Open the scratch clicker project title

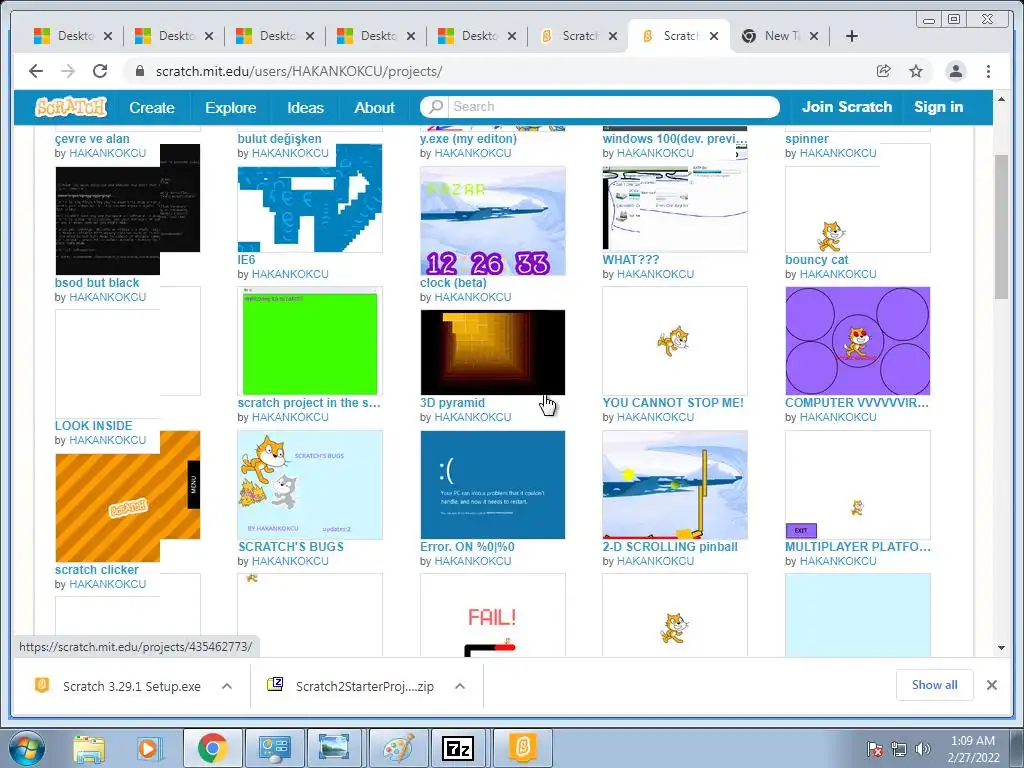[x=97, y=569]
